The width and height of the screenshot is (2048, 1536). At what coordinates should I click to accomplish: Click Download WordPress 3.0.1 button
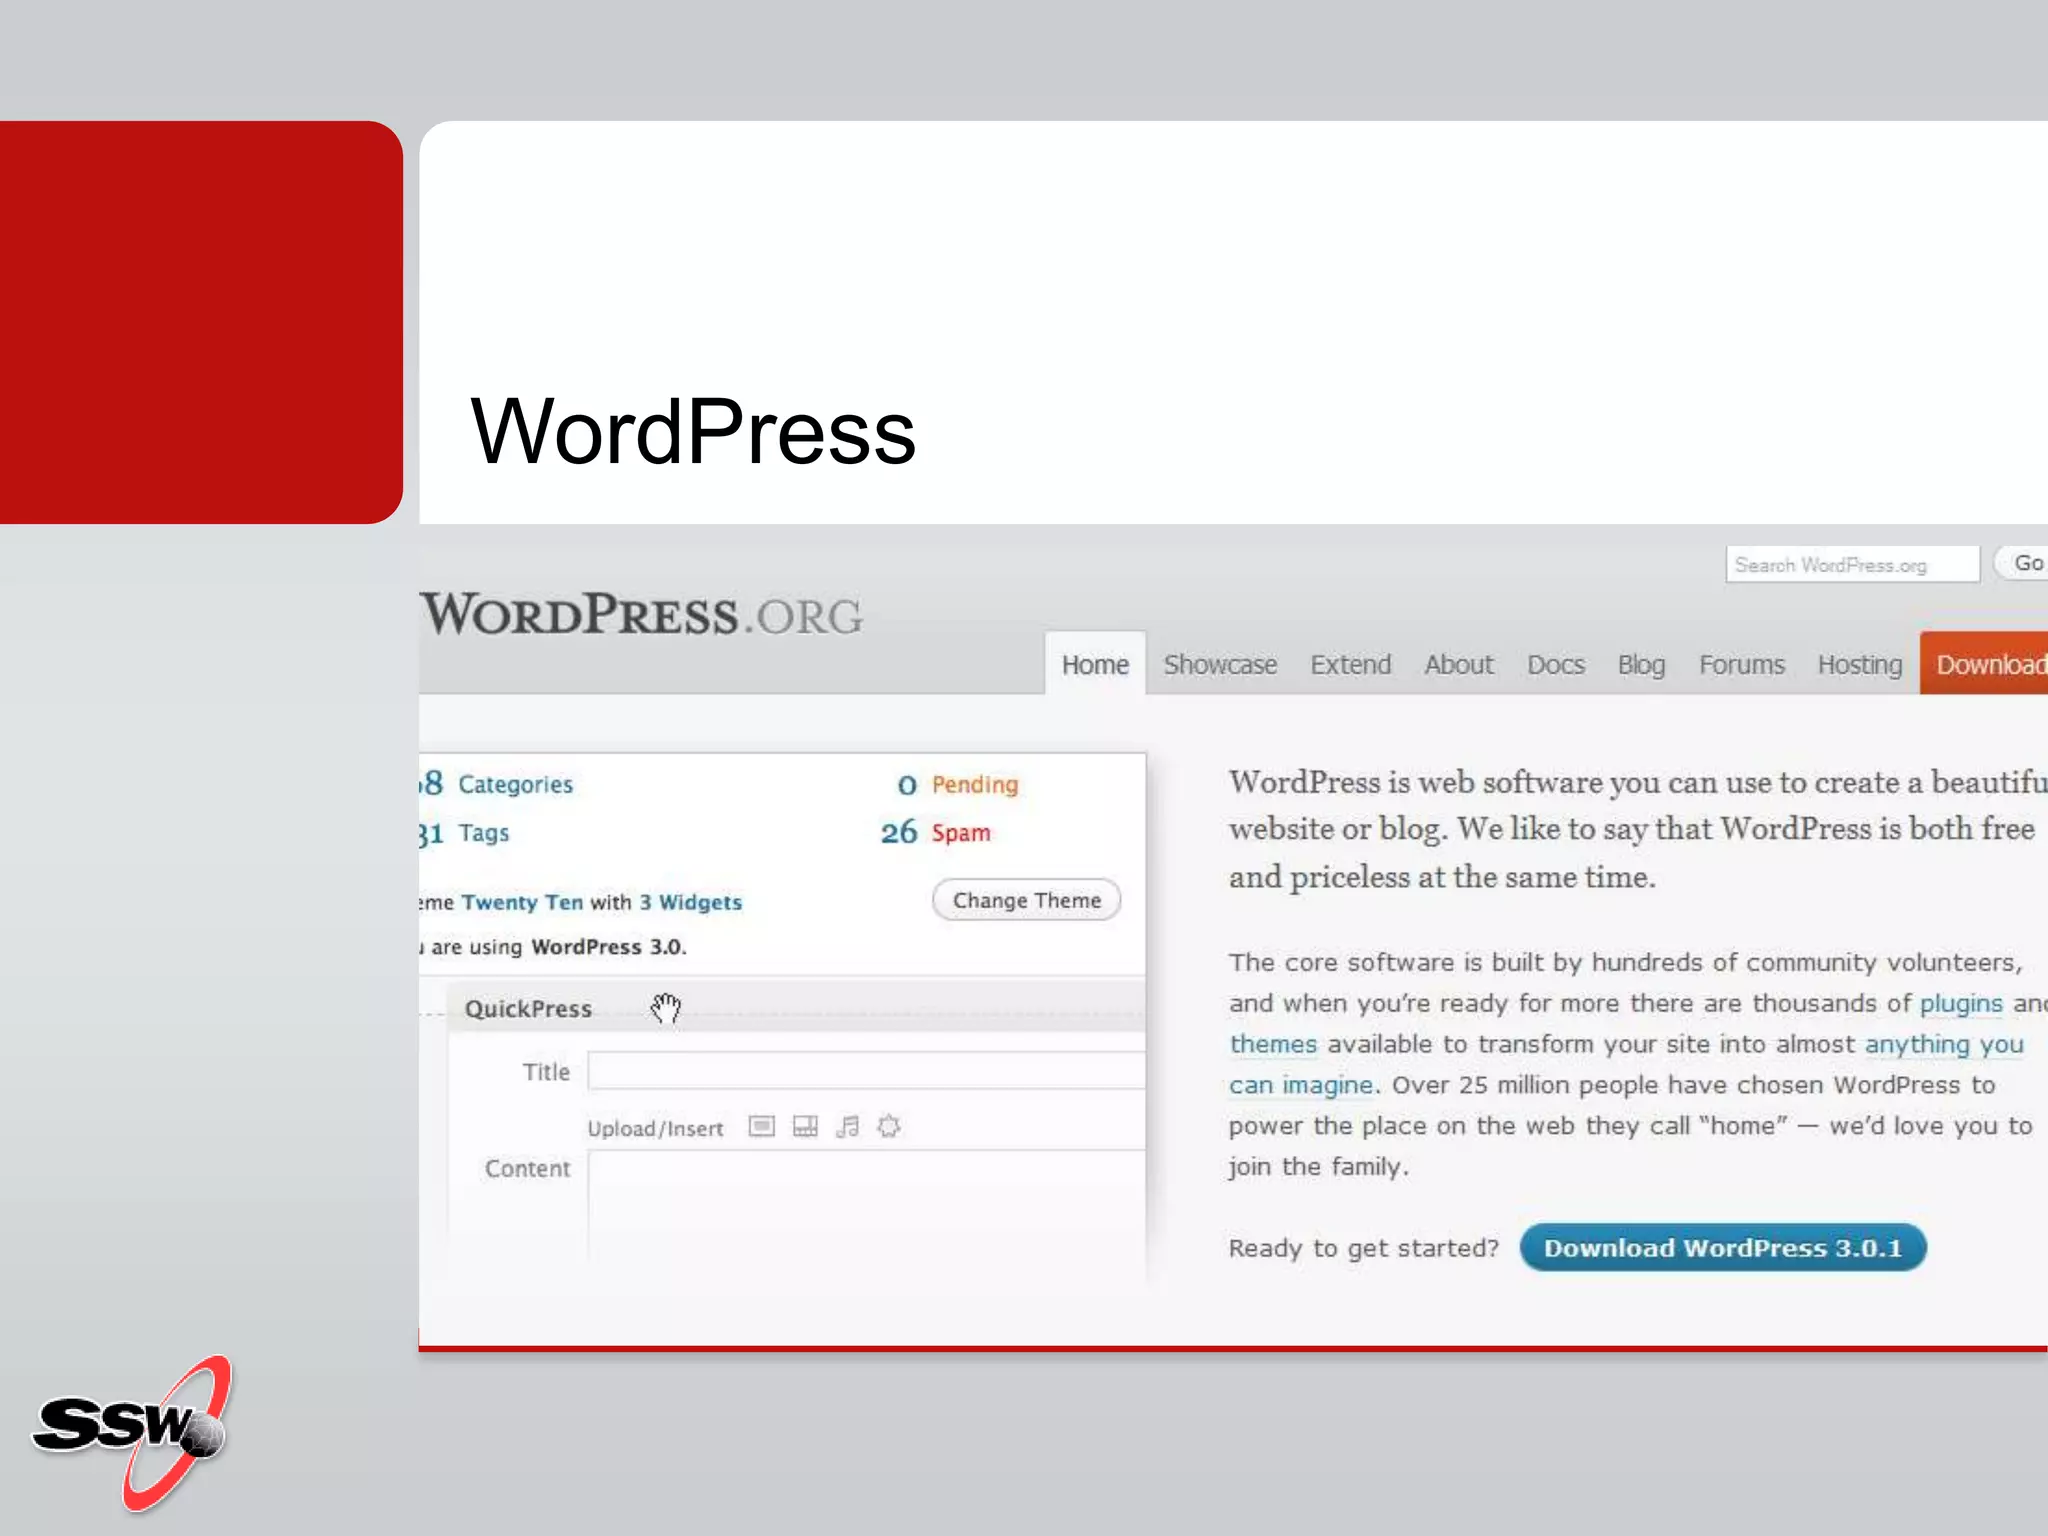[x=1723, y=1247]
